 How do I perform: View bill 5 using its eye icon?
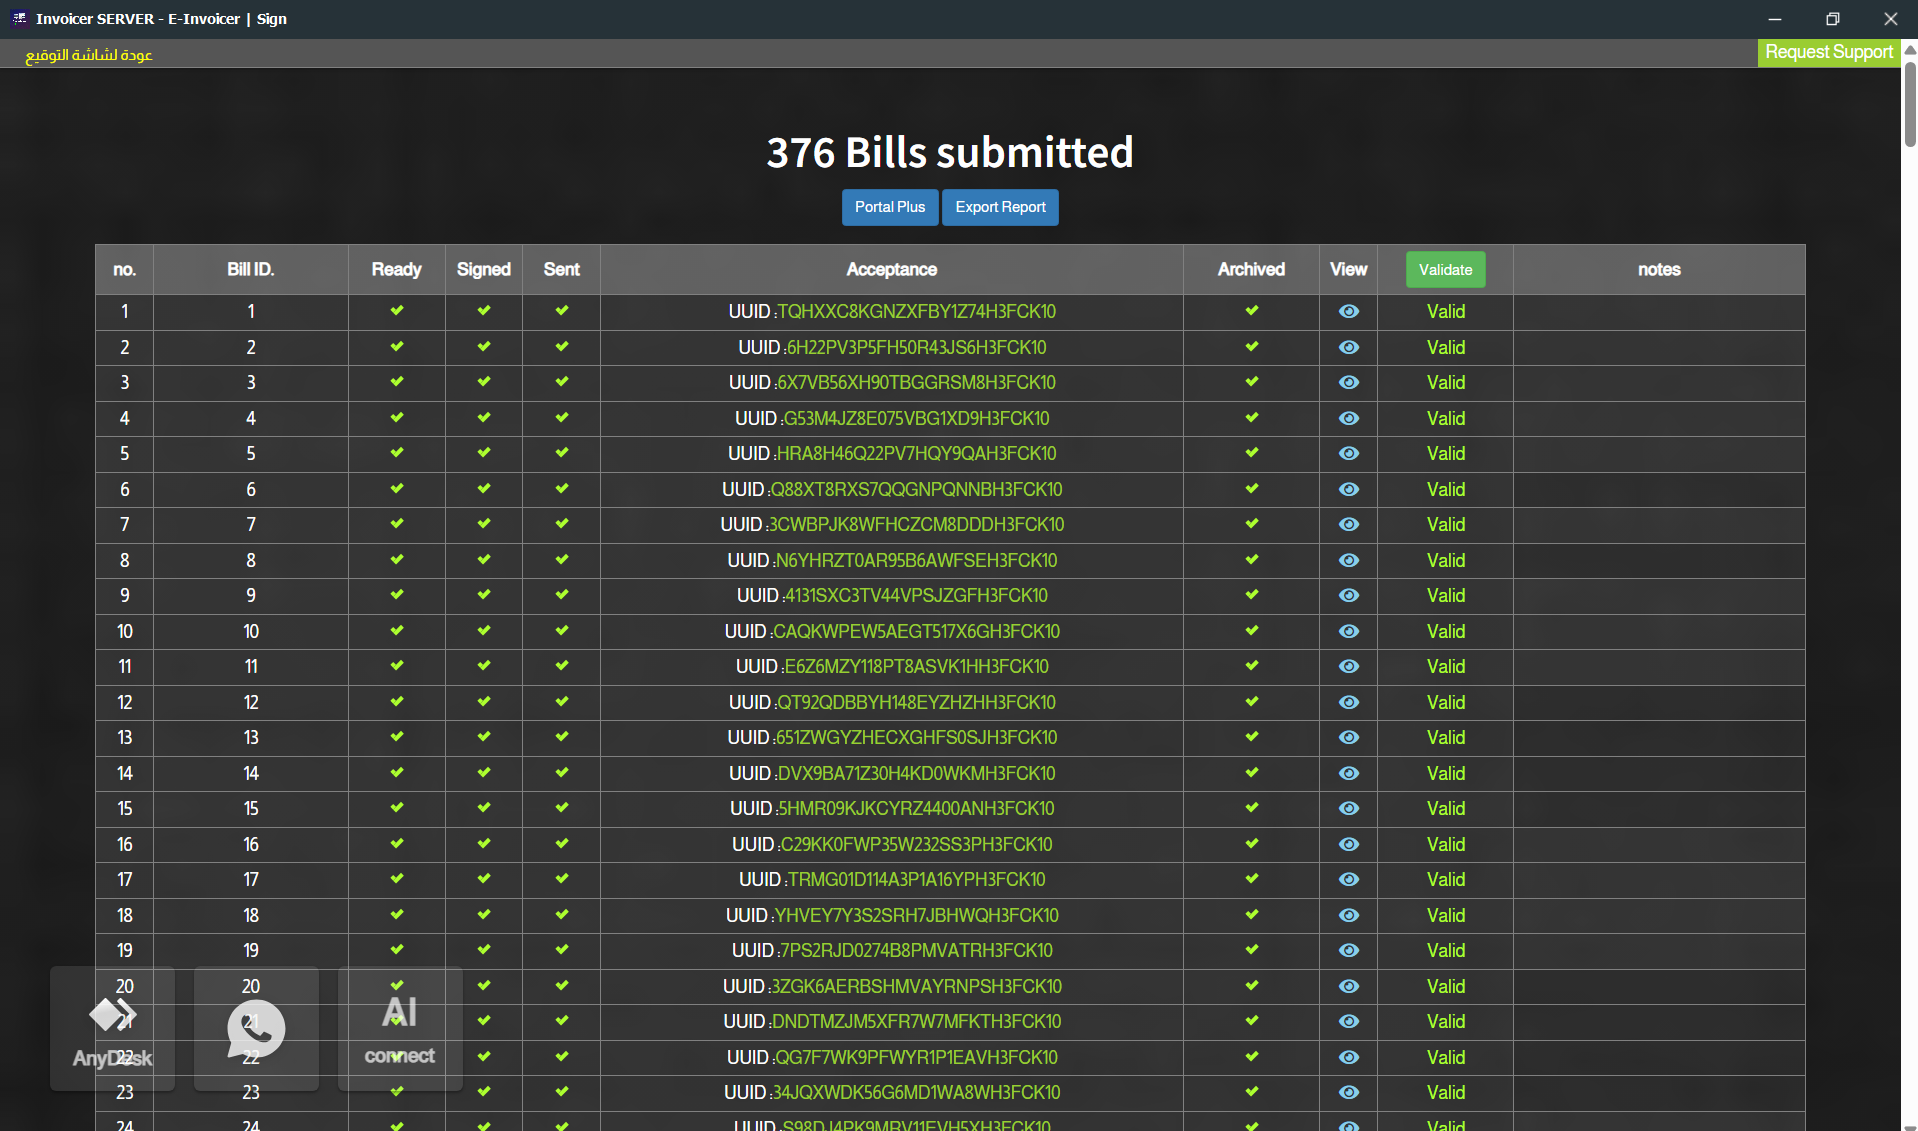(x=1348, y=454)
